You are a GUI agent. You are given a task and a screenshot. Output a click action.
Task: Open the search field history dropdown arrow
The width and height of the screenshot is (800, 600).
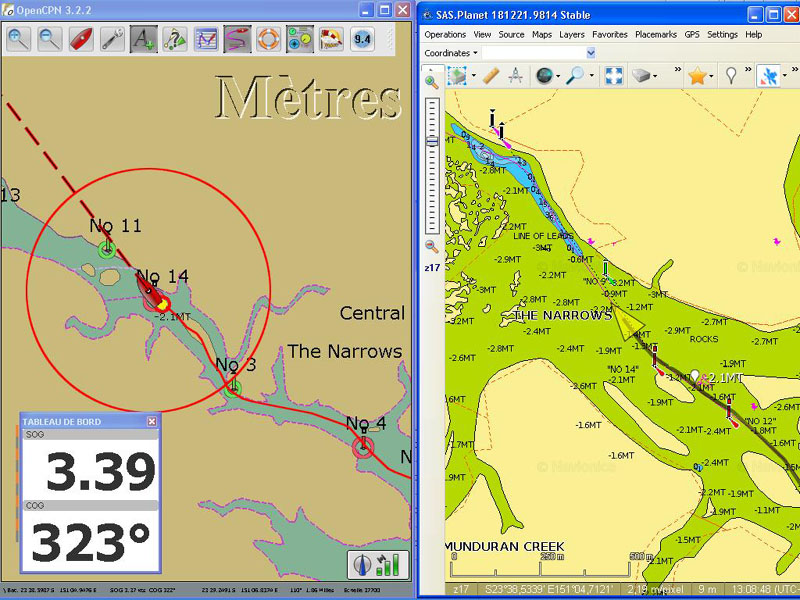pos(591,53)
